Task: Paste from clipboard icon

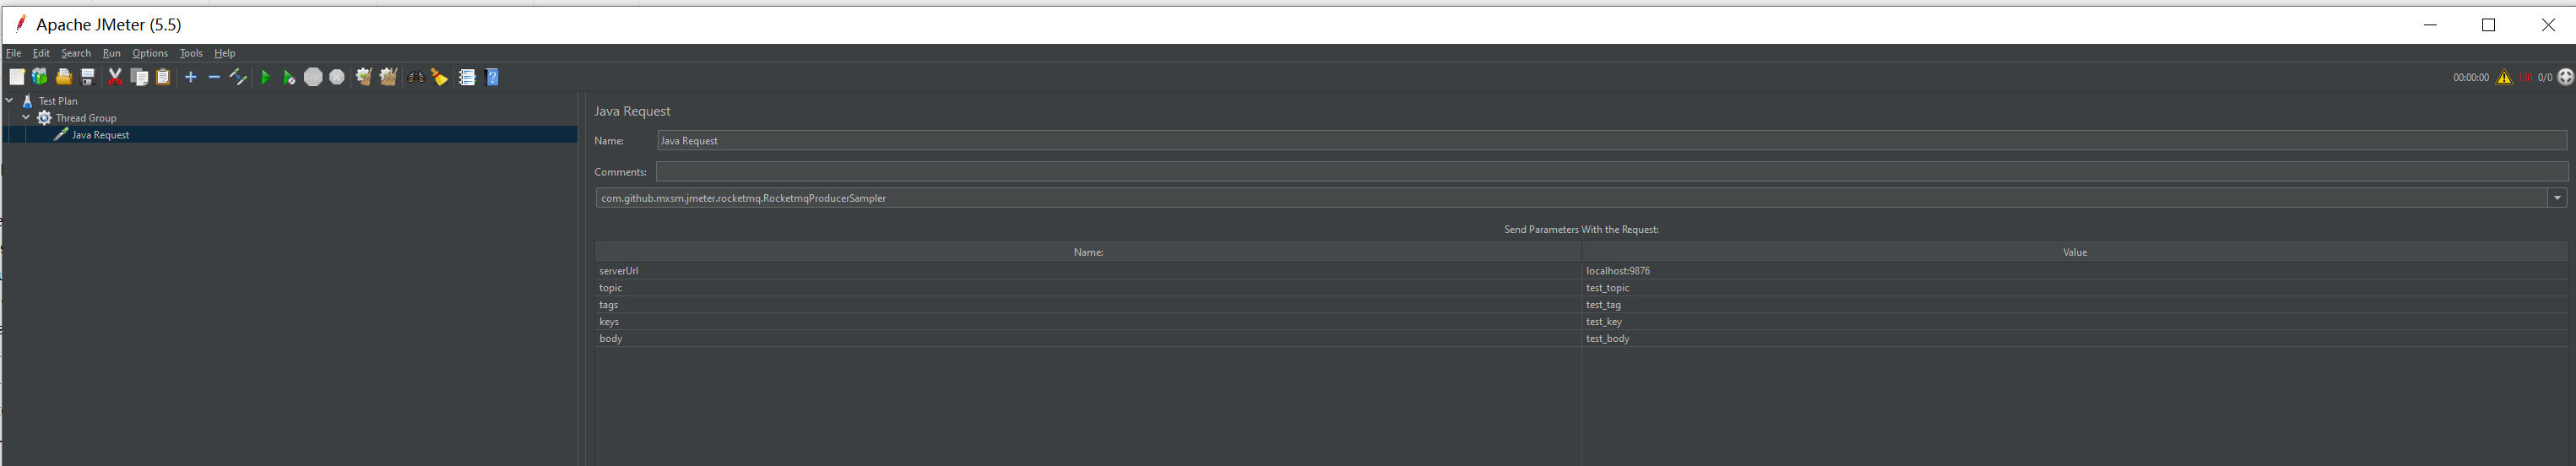Action: pyautogui.click(x=163, y=77)
